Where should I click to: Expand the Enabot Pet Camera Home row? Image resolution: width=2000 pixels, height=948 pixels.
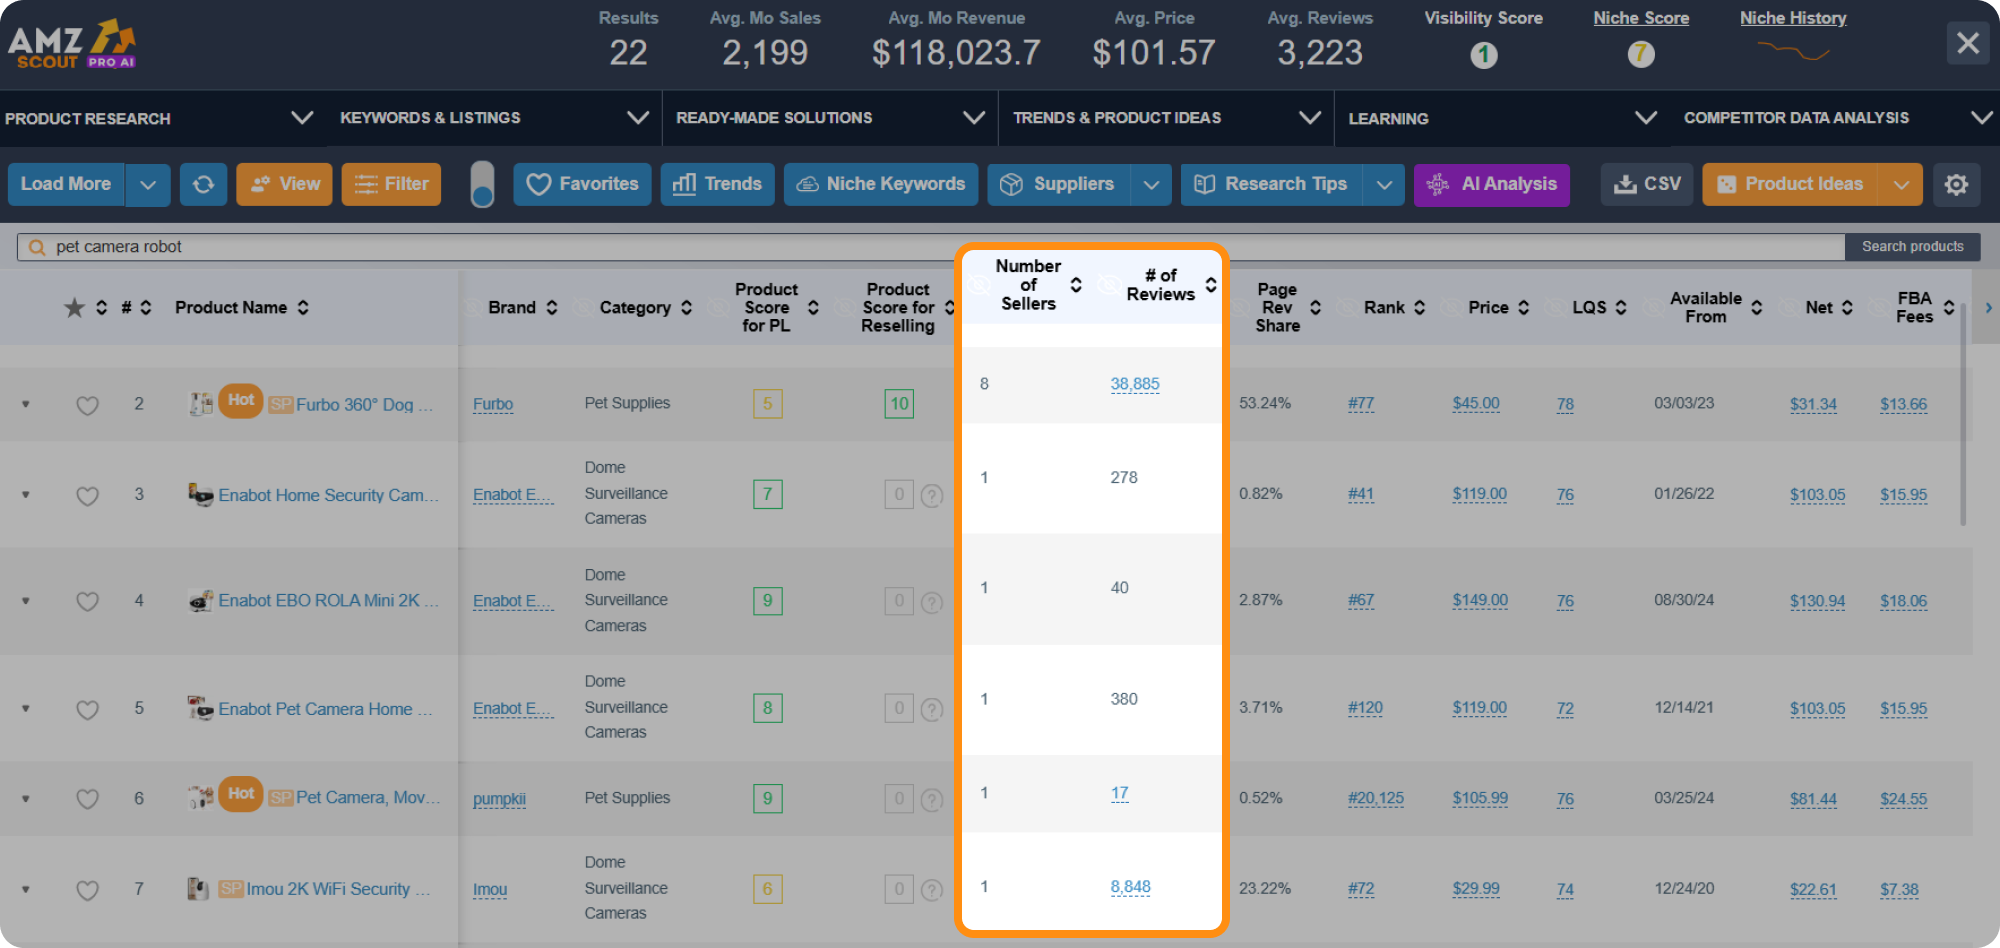tap(25, 710)
